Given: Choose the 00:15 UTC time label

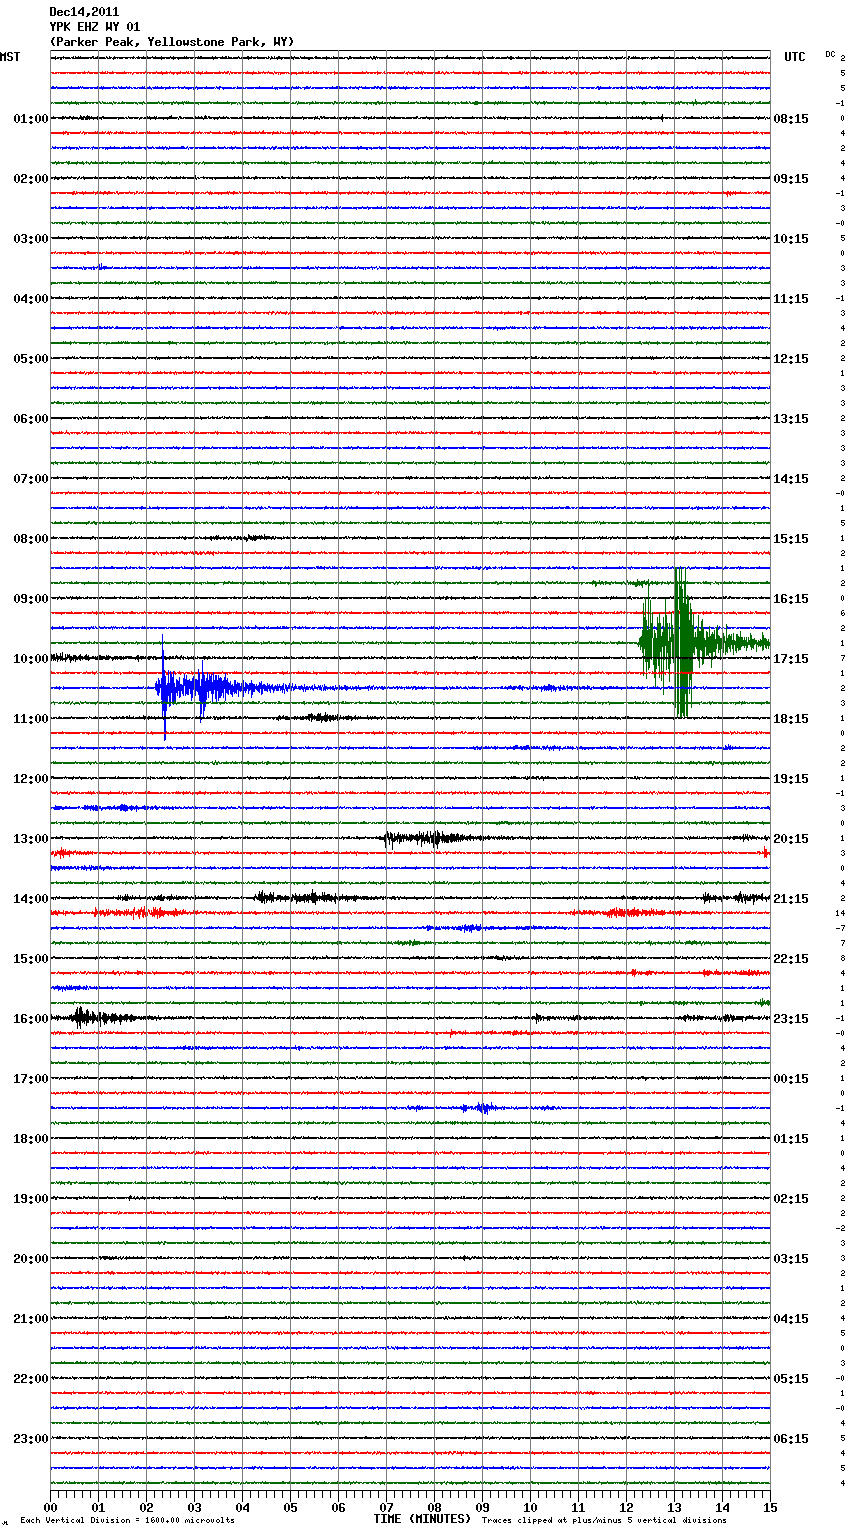Looking at the screenshot, I should click(x=791, y=1079).
